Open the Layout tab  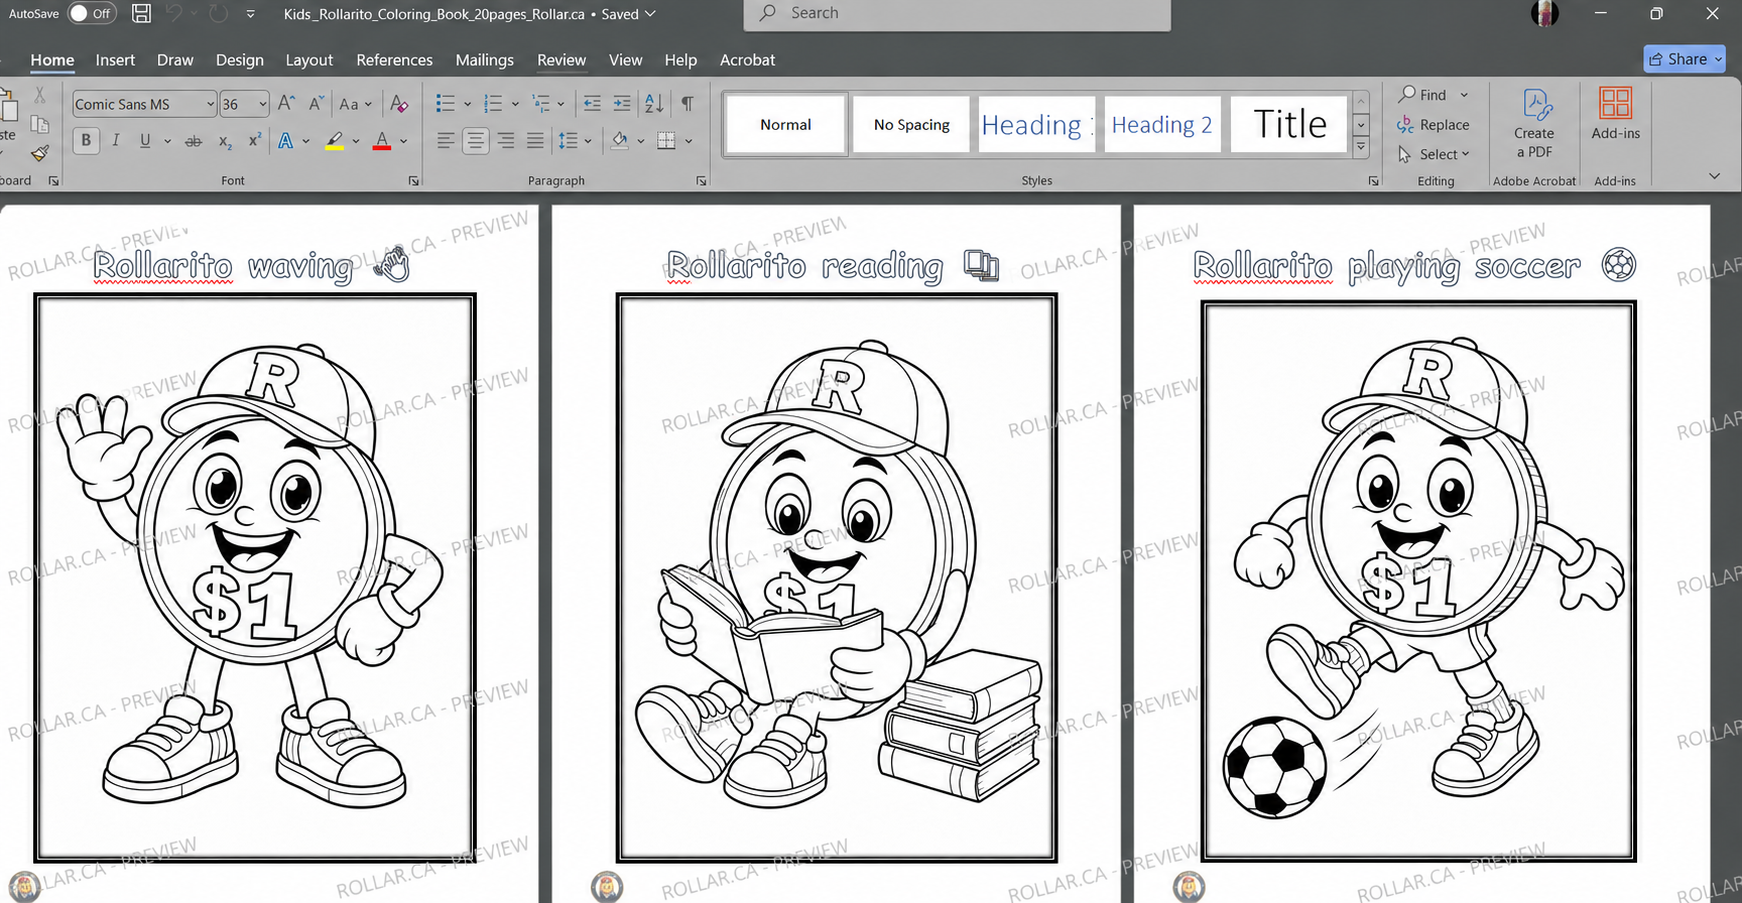[x=309, y=60]
